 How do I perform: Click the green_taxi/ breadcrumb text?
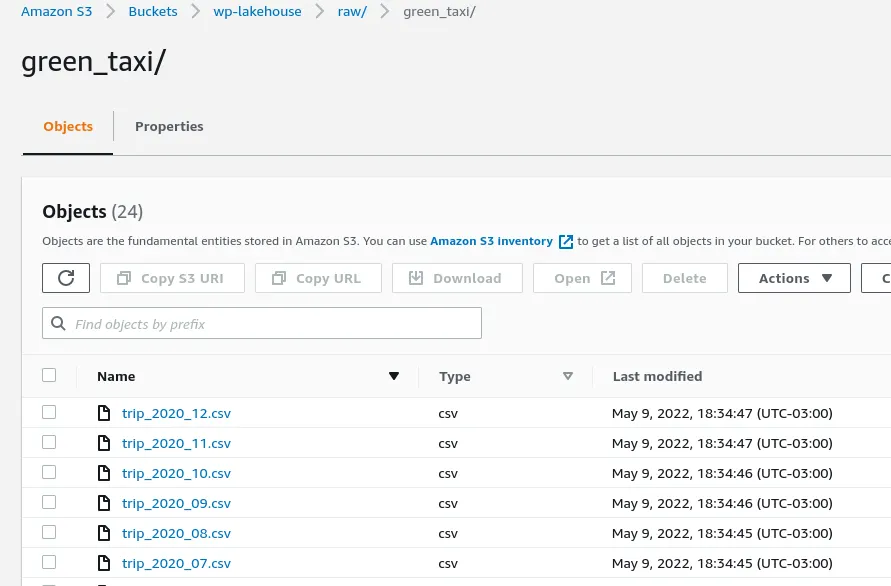click(439, 11)
